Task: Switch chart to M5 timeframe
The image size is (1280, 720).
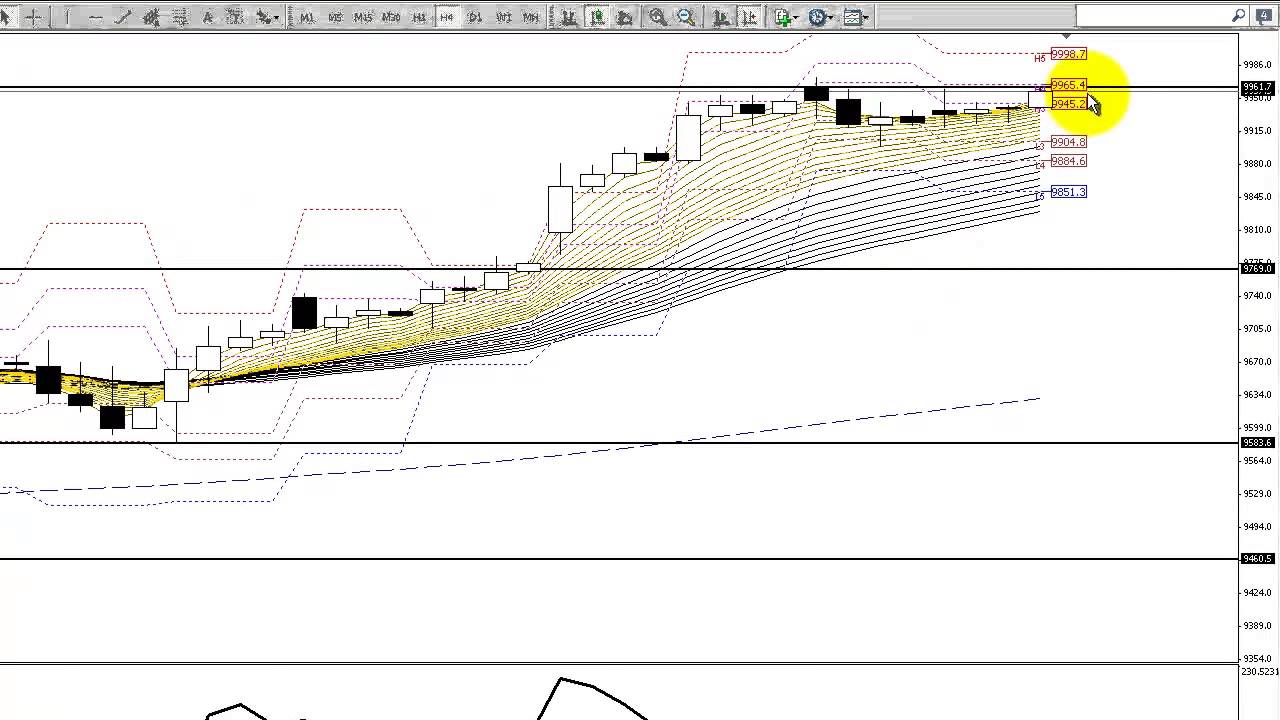Action: coord(335,17)
